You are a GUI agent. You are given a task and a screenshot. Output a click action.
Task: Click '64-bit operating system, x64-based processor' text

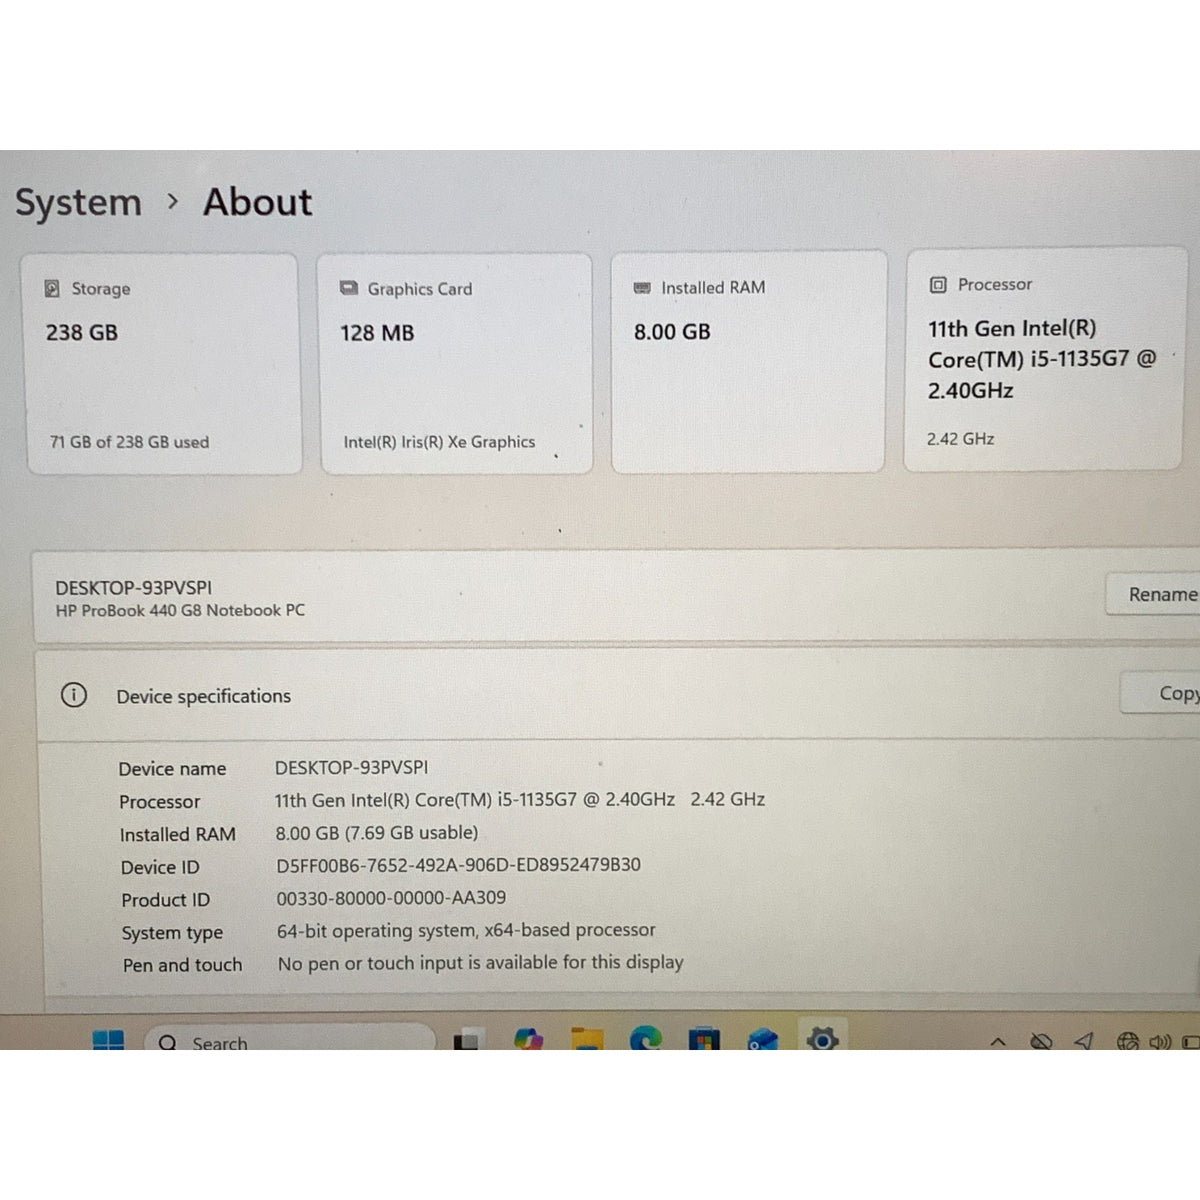[x=466, y=930]
